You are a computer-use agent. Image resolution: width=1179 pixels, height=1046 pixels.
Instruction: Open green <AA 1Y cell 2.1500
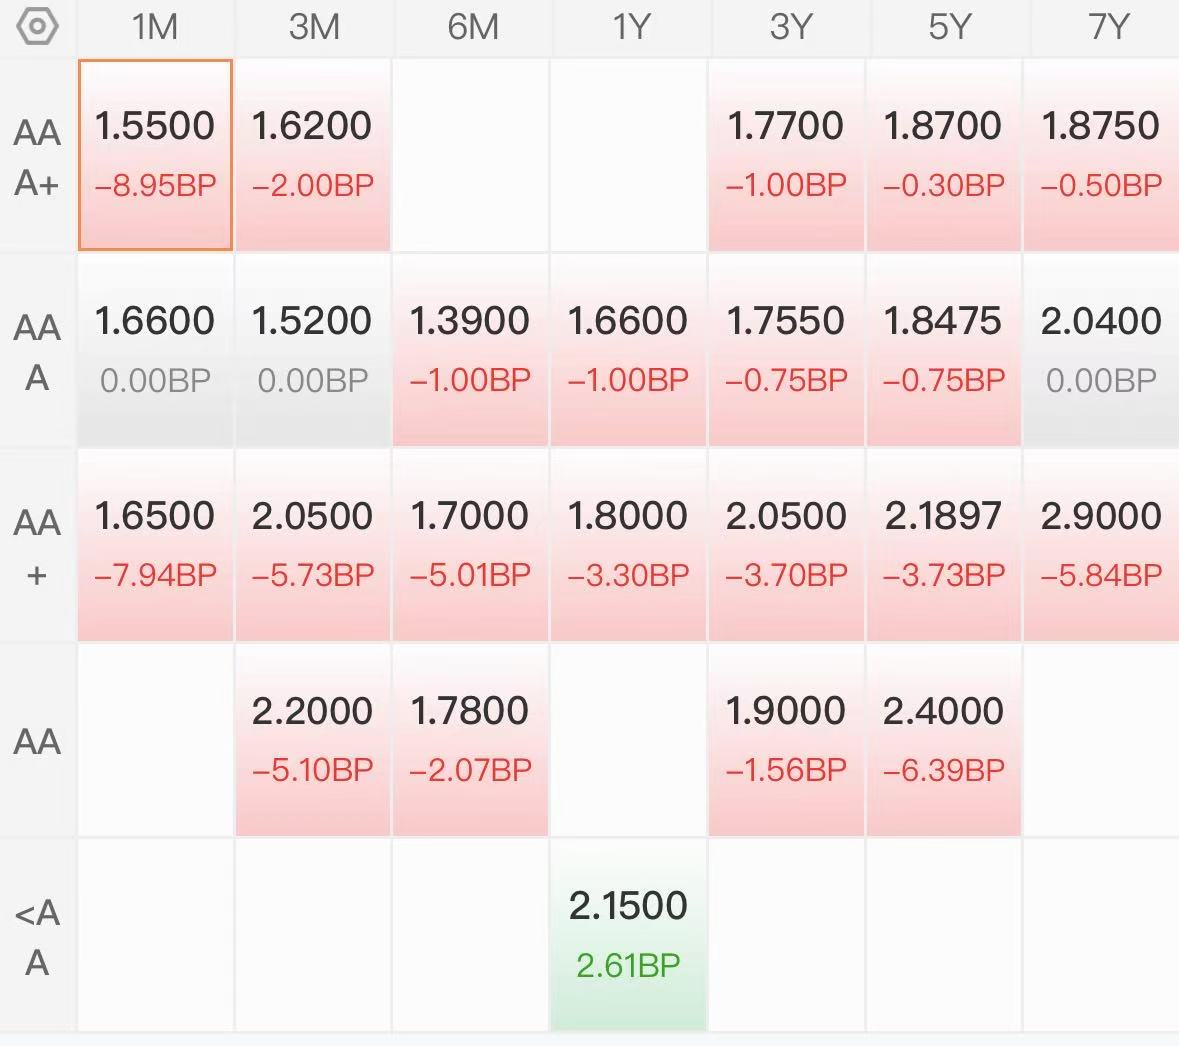click(x=629, y=935)
